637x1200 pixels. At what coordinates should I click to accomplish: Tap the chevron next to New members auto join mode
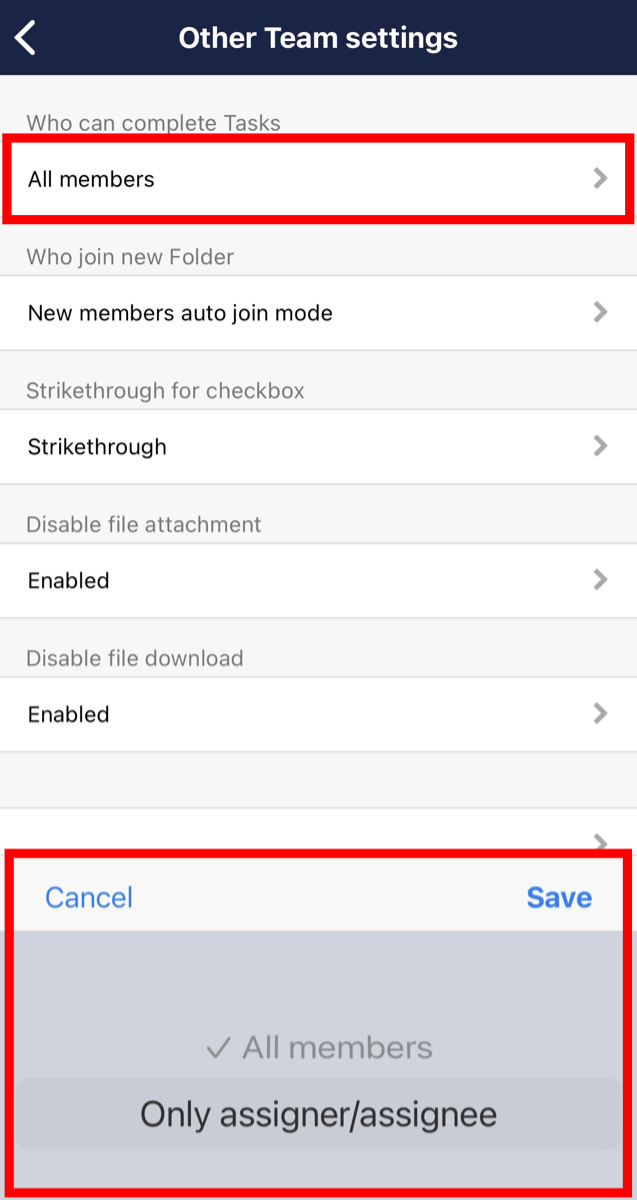[x=599, y=312]
